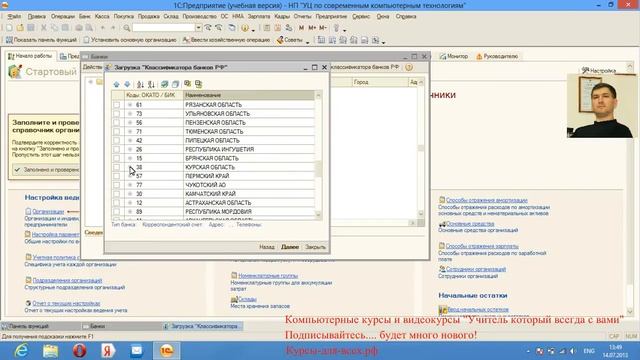Switch to the Монитор tab

[453, 56]
